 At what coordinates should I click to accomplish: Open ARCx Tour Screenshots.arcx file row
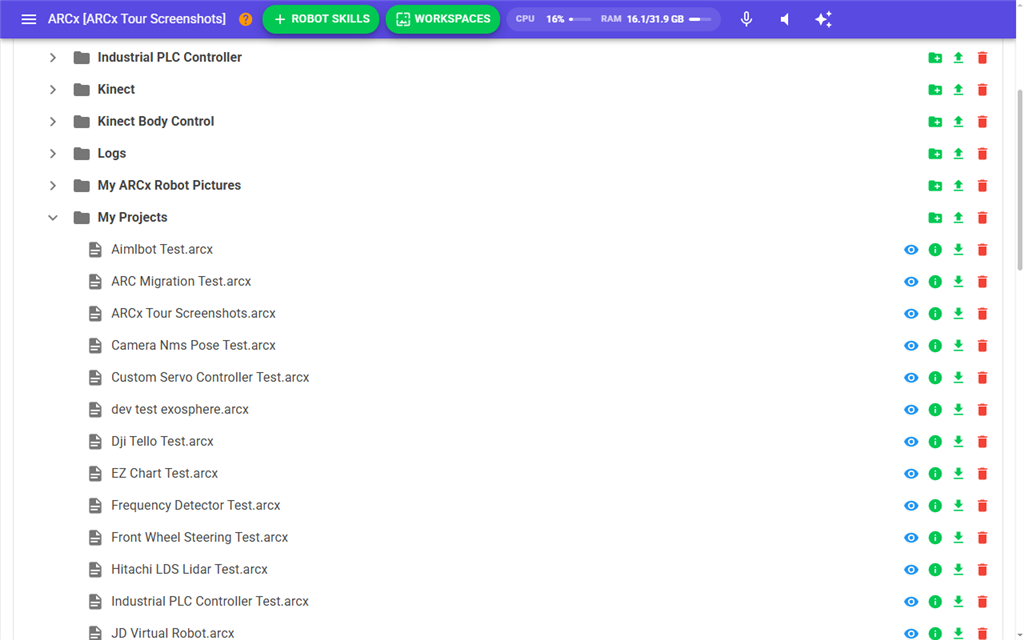(193, 313)
